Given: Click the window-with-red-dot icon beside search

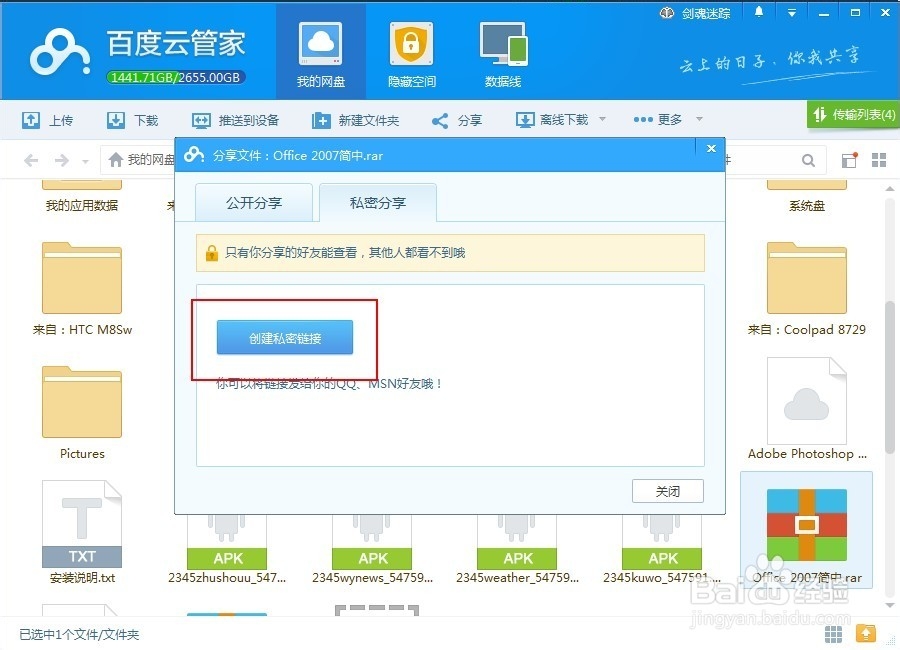Looking at the screenshot, I should click(849, 160).
